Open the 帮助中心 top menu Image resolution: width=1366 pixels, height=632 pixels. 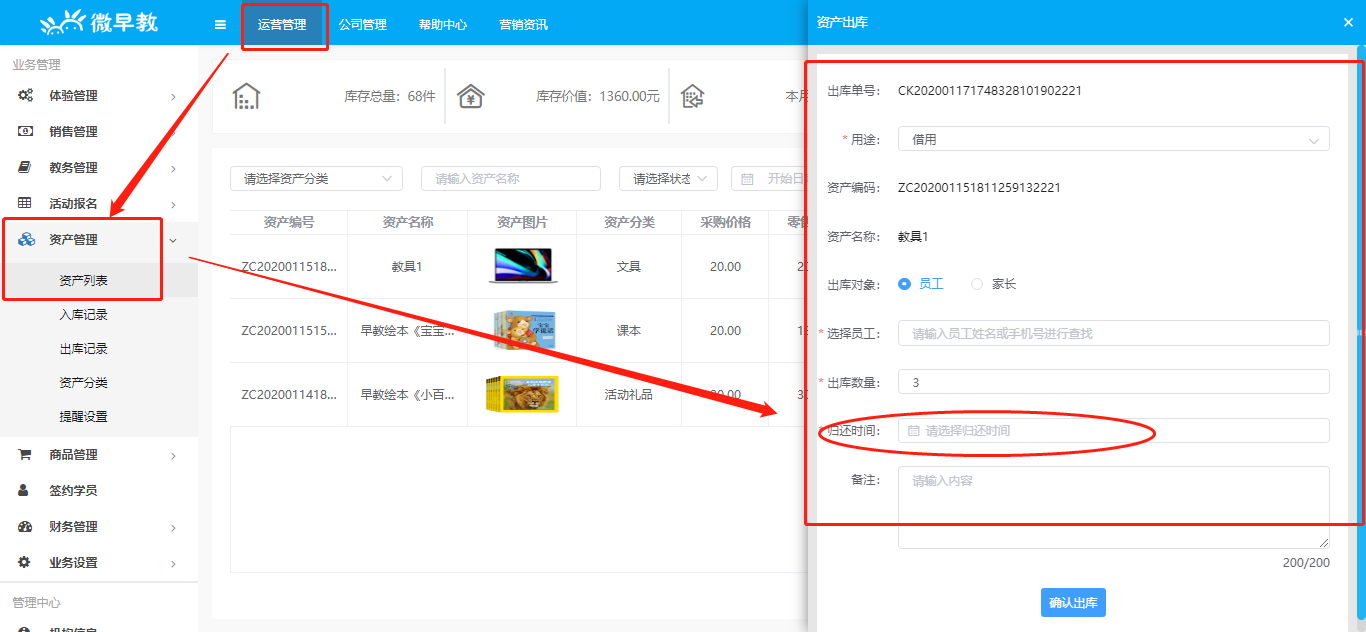443,25
